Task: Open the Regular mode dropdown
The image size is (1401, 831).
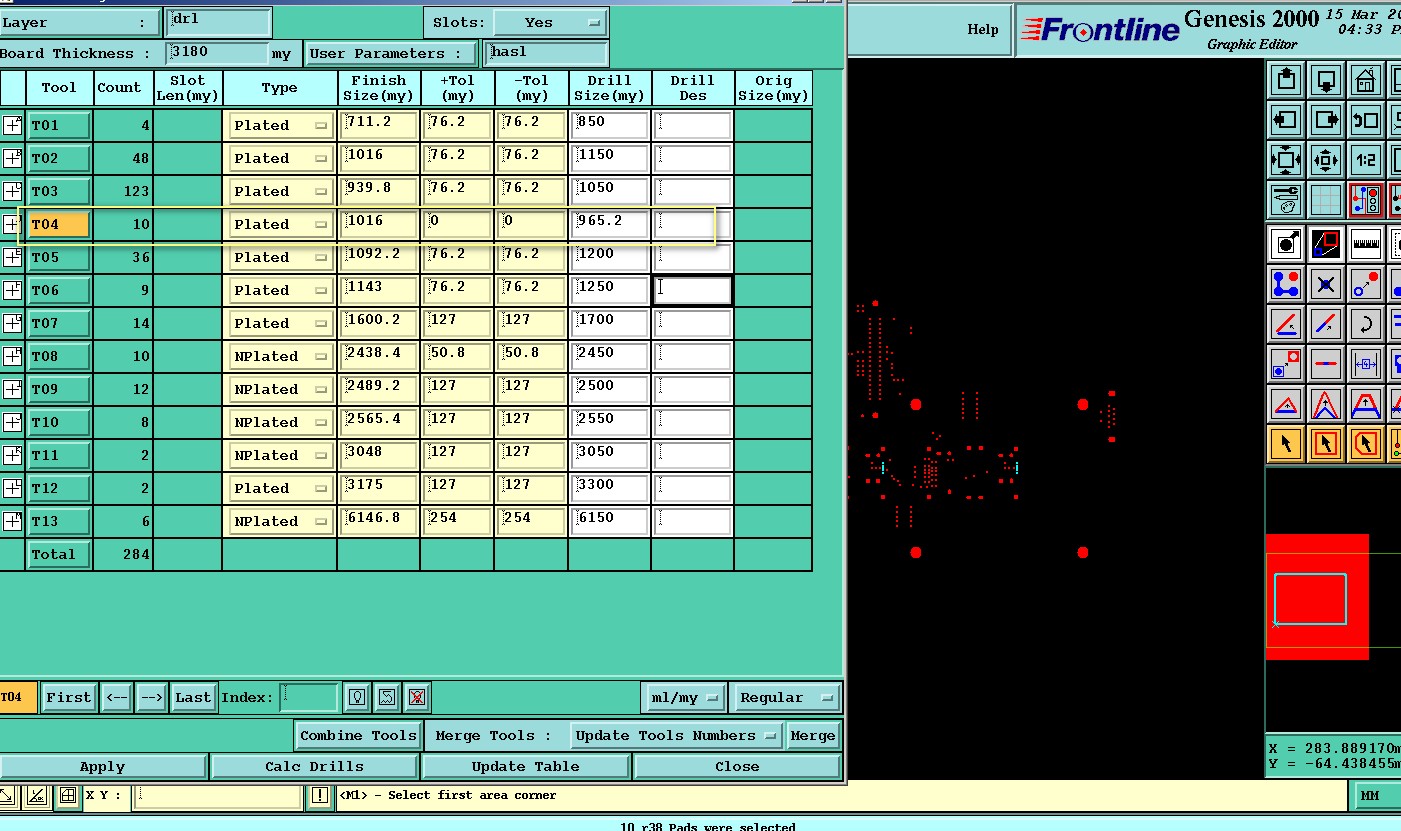Action: [786, 697]
